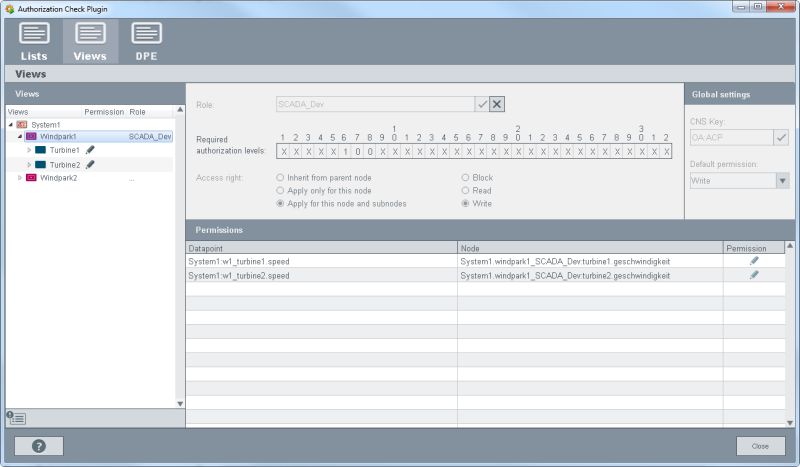
Task: Confirm role with the checkmark icon
Action: (482, 104)
